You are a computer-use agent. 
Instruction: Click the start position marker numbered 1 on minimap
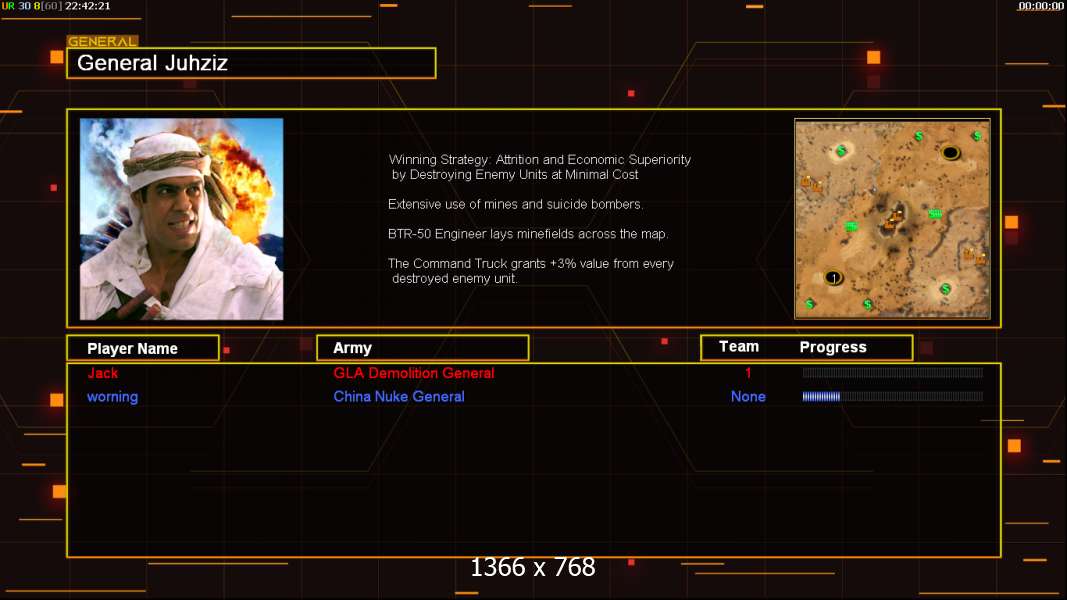point(834,278)
